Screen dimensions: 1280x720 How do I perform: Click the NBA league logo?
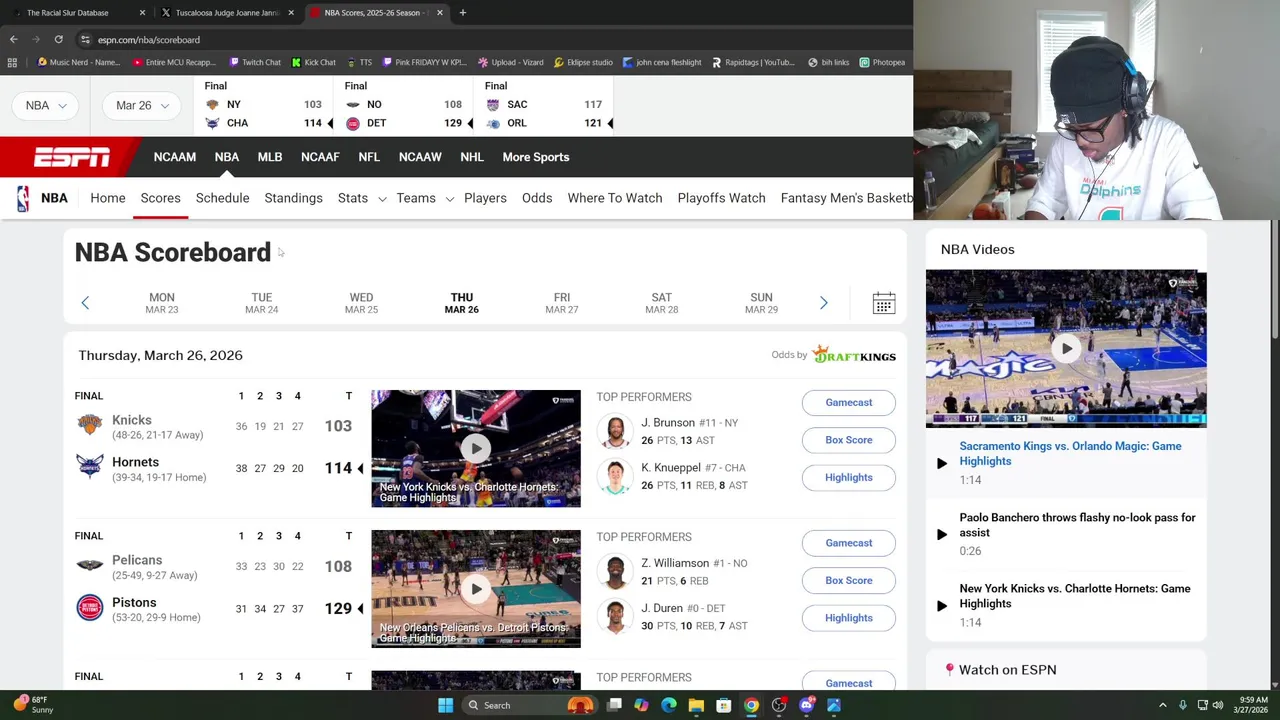[23, 198]
